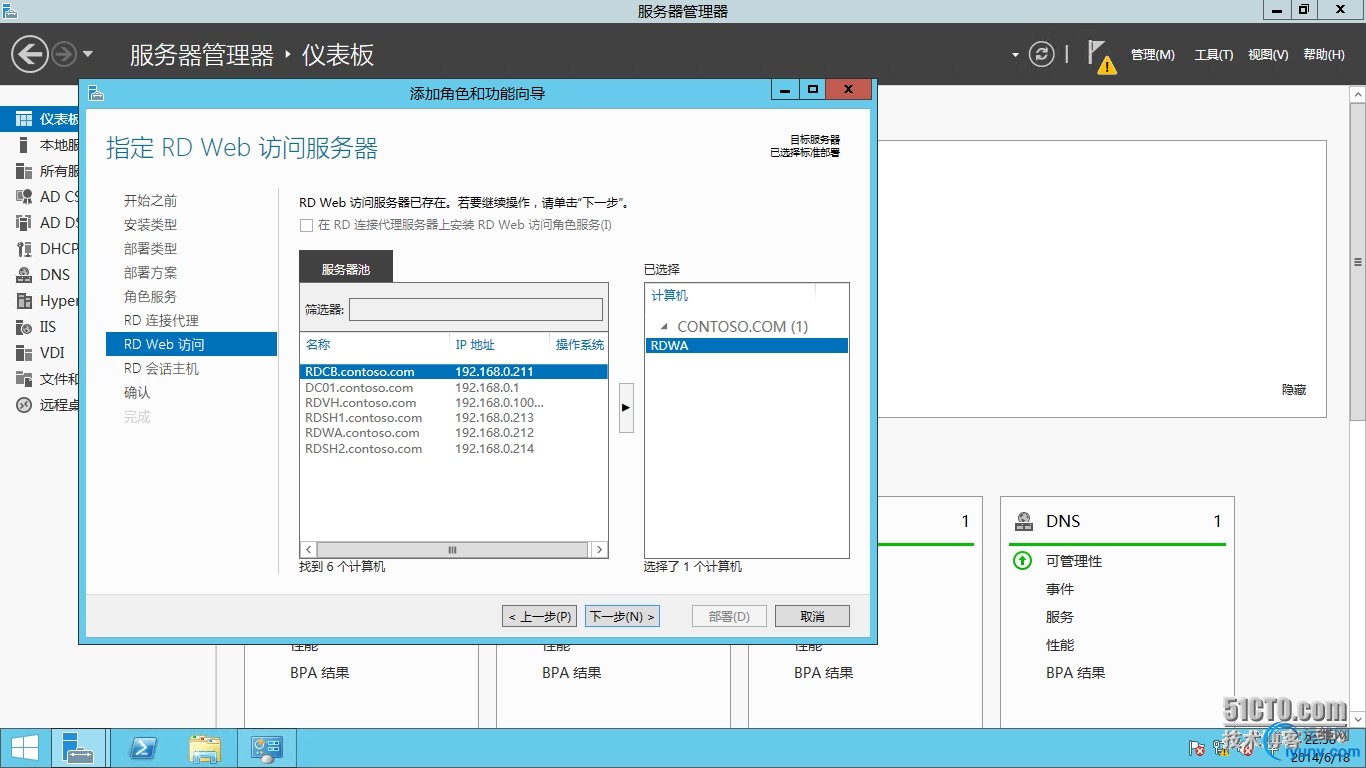
Task: Open BPA 结果 in the DNS tile
Action: pos(1076,673)
